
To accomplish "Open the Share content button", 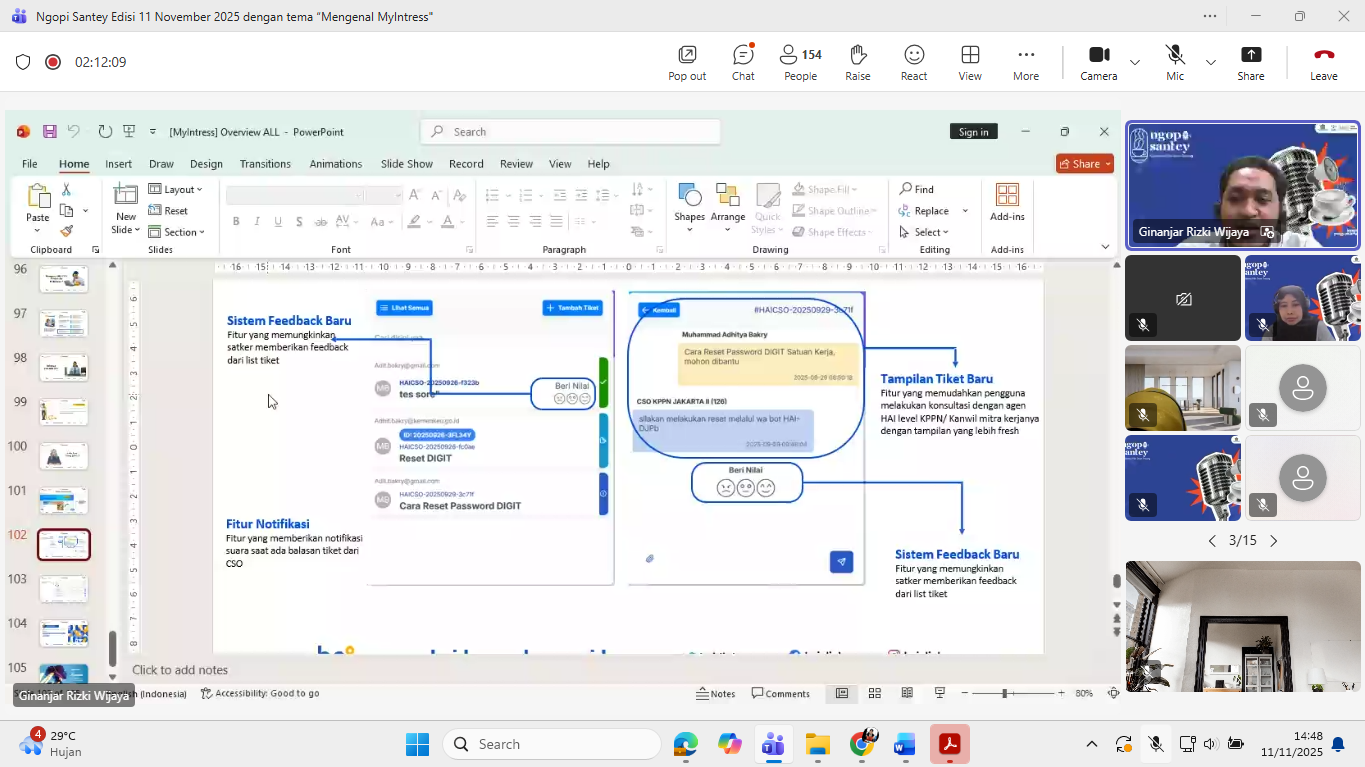I will (x=1250, y=62).
